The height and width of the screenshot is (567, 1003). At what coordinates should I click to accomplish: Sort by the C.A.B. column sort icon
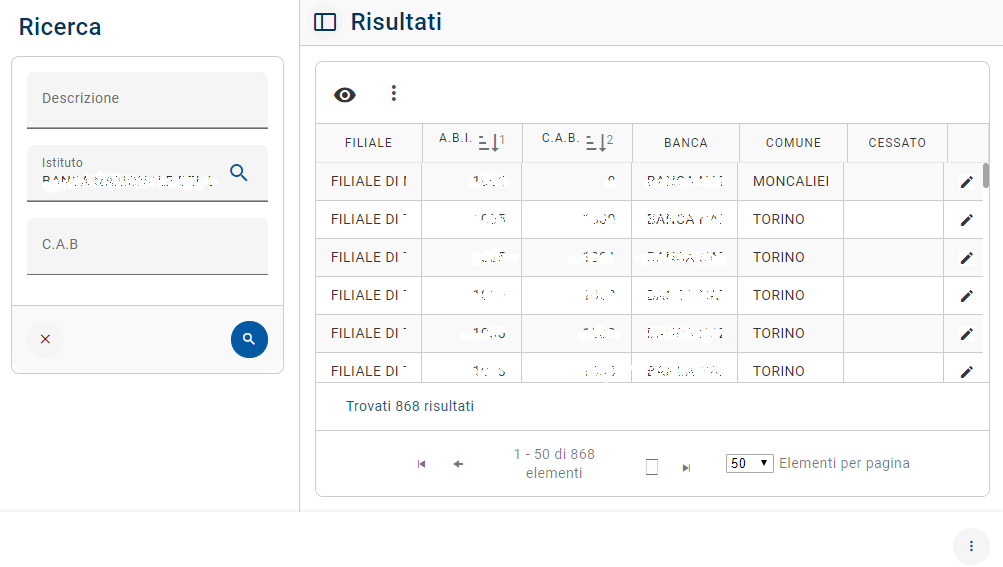point(597,142)
